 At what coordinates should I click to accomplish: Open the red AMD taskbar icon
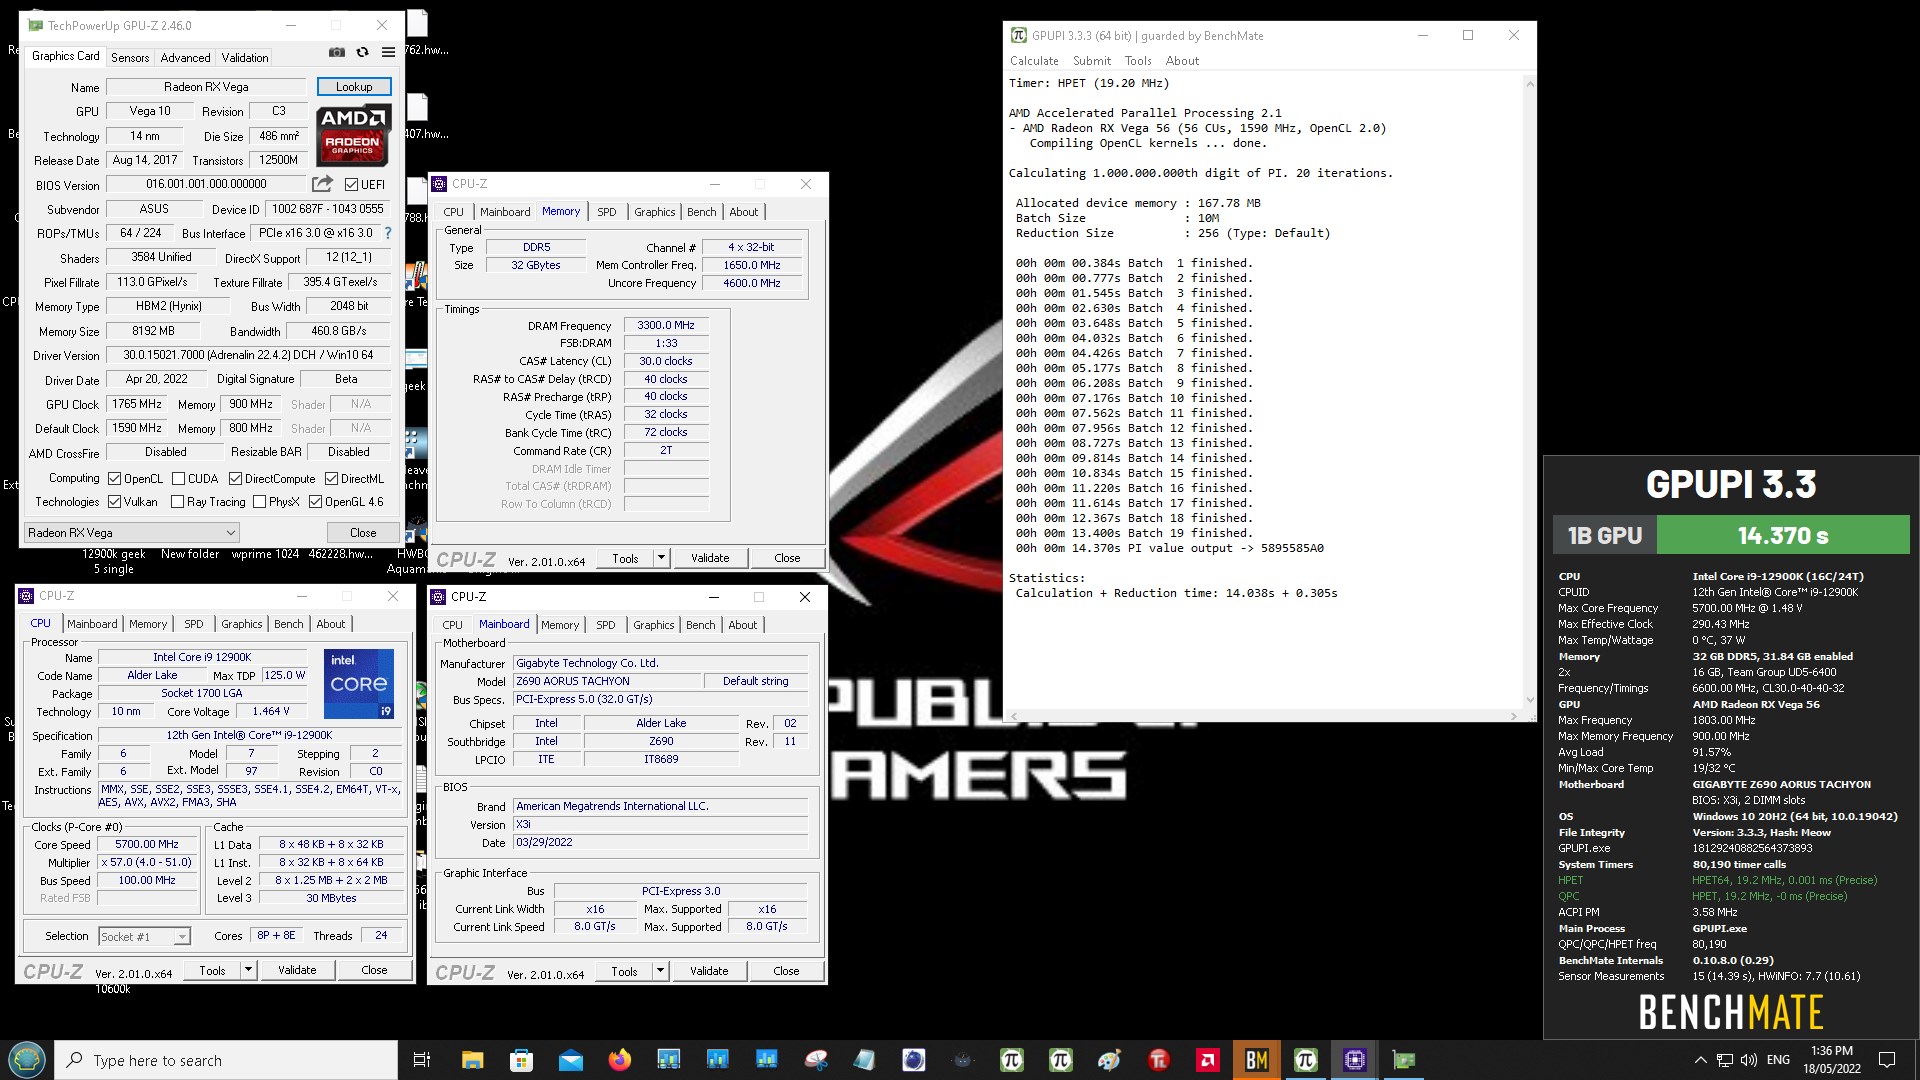[x=1207, y=1060]
